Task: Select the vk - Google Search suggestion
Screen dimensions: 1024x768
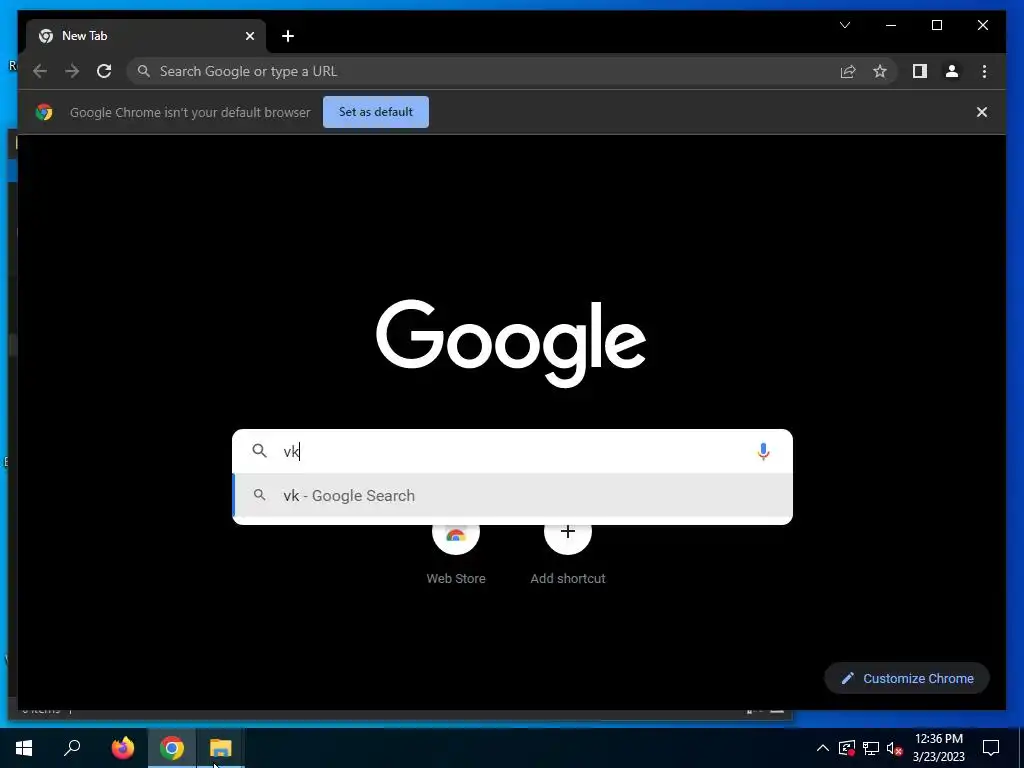Action: 512,496
